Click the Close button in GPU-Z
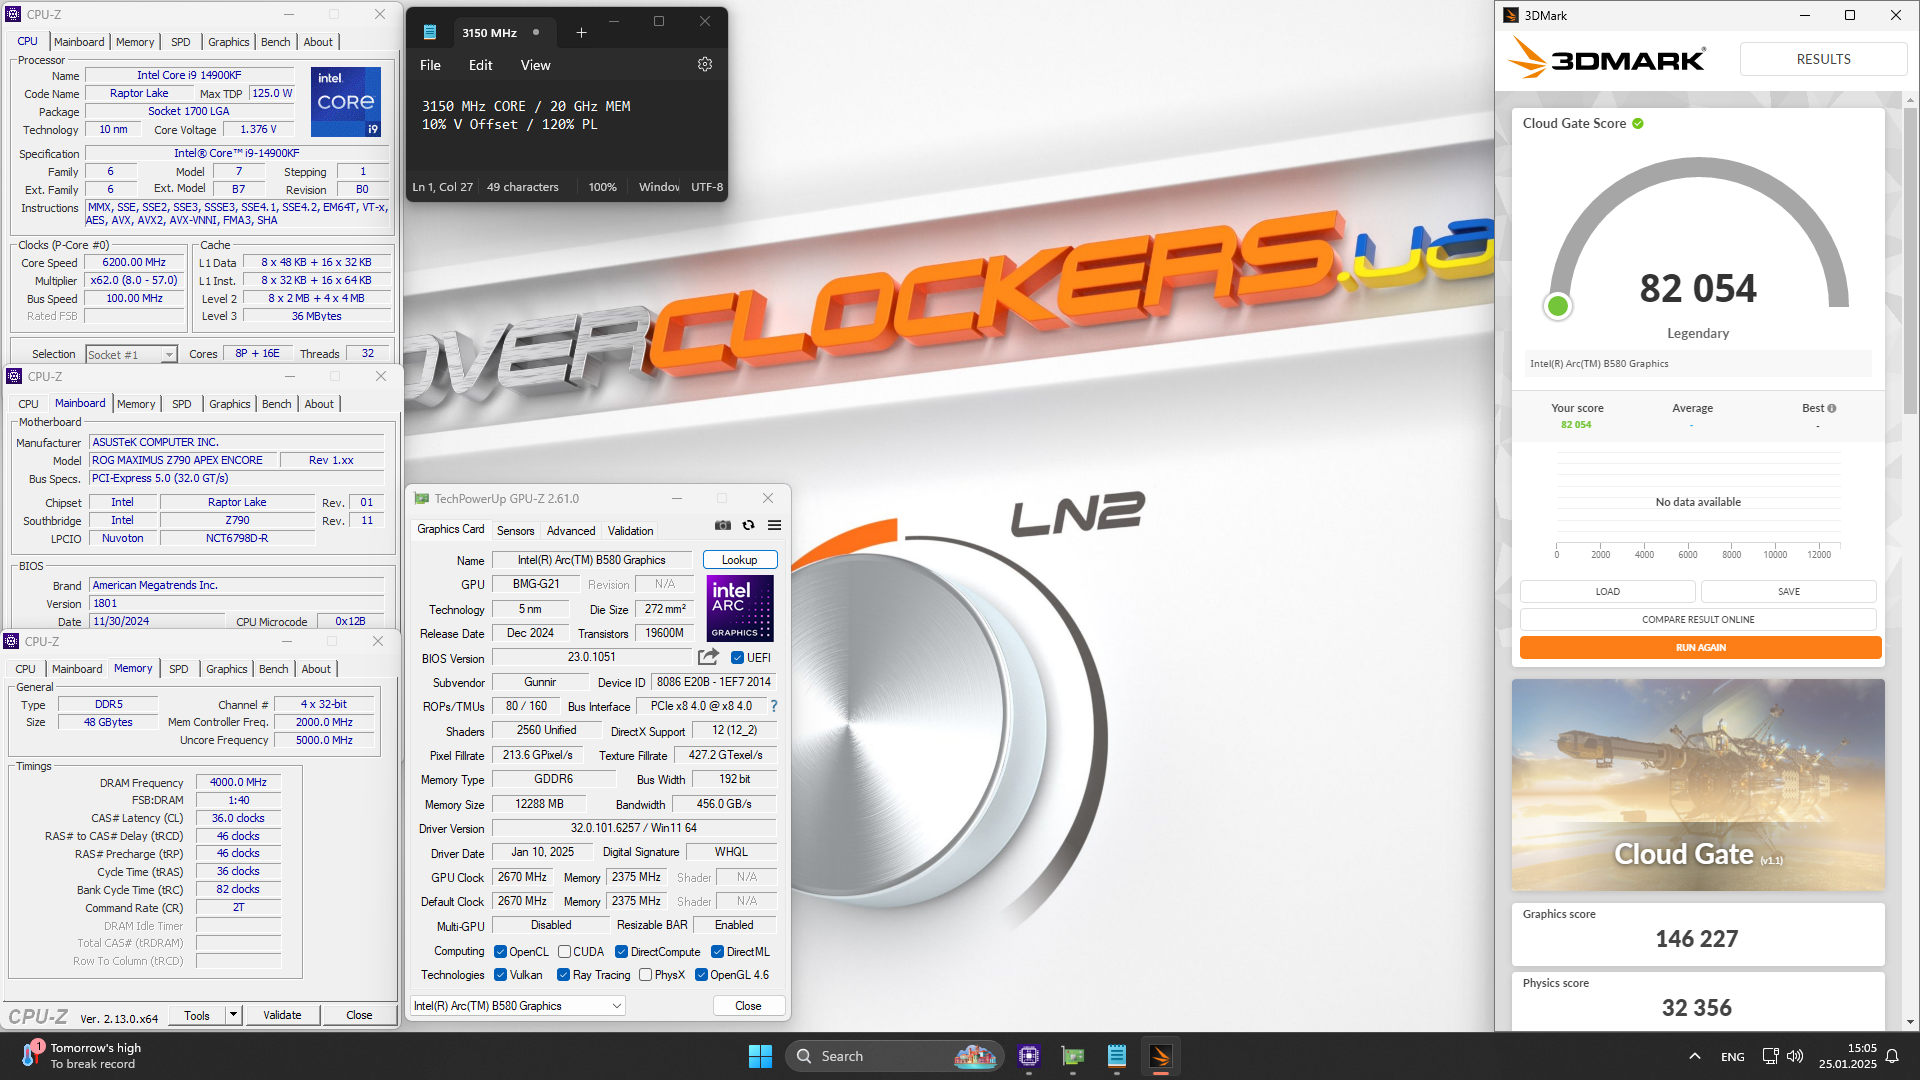The height and width of the screenshot is (1080, 1920). [748, 1006]
